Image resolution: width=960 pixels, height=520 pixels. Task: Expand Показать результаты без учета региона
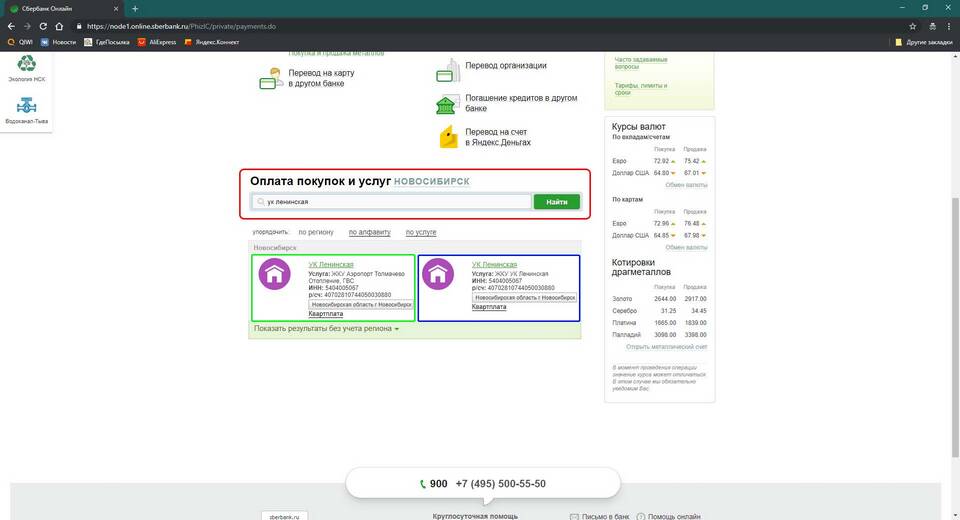pos(326,328)
